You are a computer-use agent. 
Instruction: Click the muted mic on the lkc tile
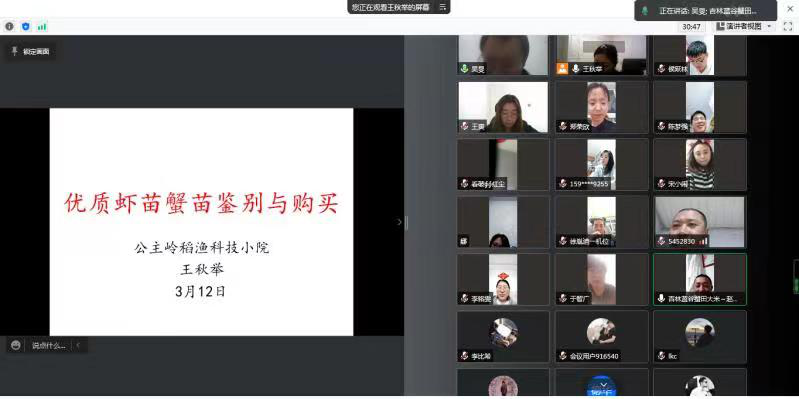click(x=661, y=356)
